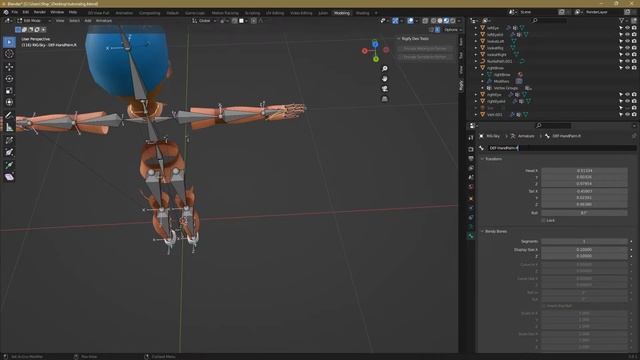Expand Vertex Groups under rightBrow
This screenshot has width=640, height=360.
click(x=482, y=88)
